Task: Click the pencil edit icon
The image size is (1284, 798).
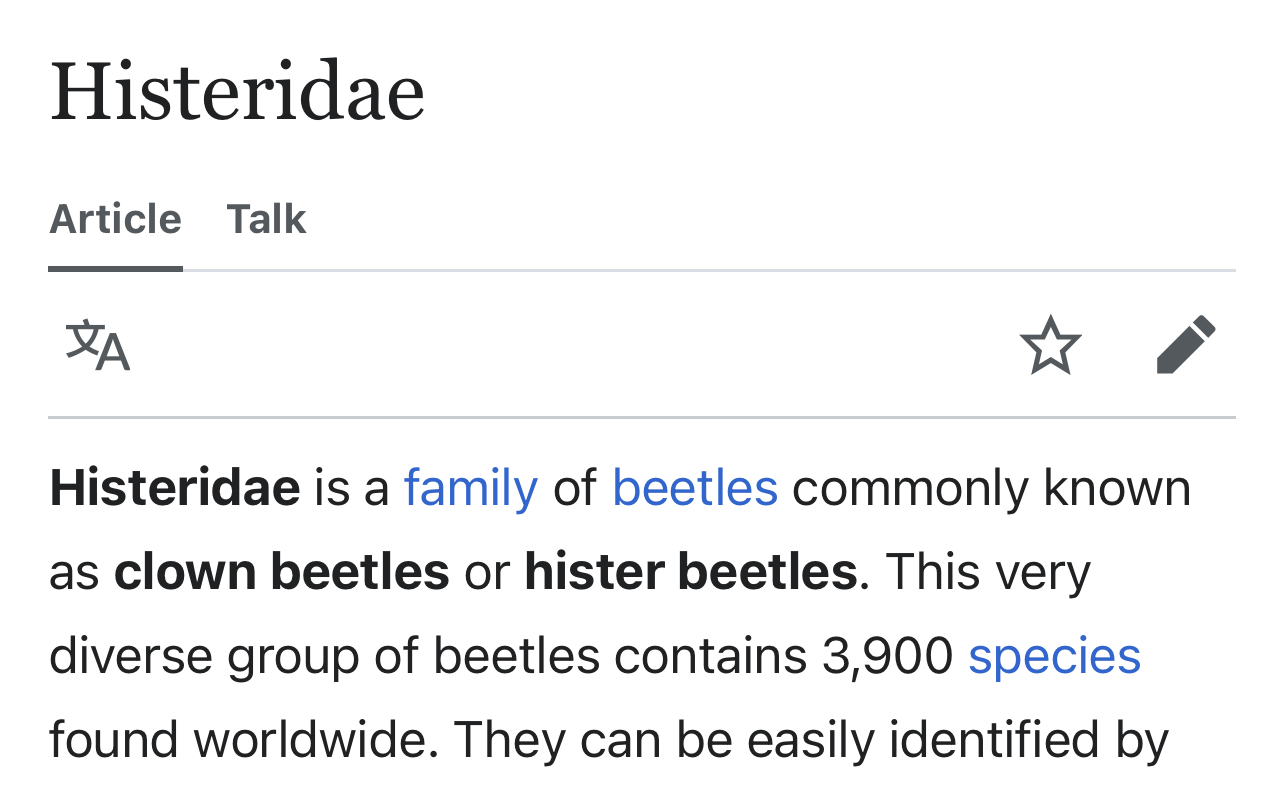Action: (1186, 345)
